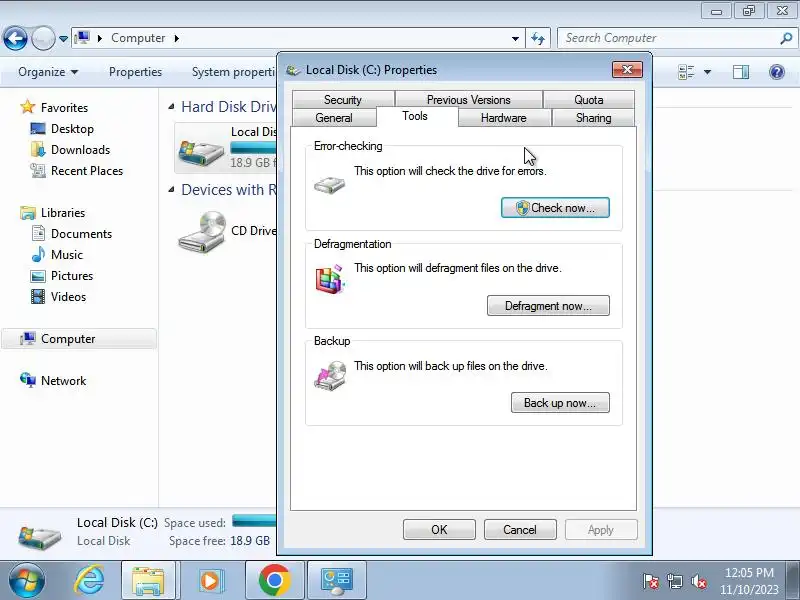
Task: Select the Tools tab
Action: point(415,116)
